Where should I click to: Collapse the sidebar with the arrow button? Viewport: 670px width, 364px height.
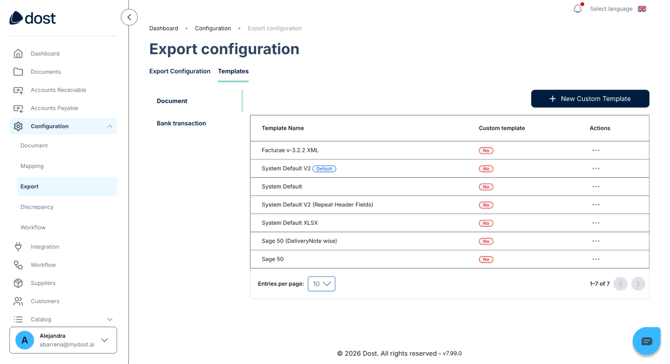coord(129,18)
